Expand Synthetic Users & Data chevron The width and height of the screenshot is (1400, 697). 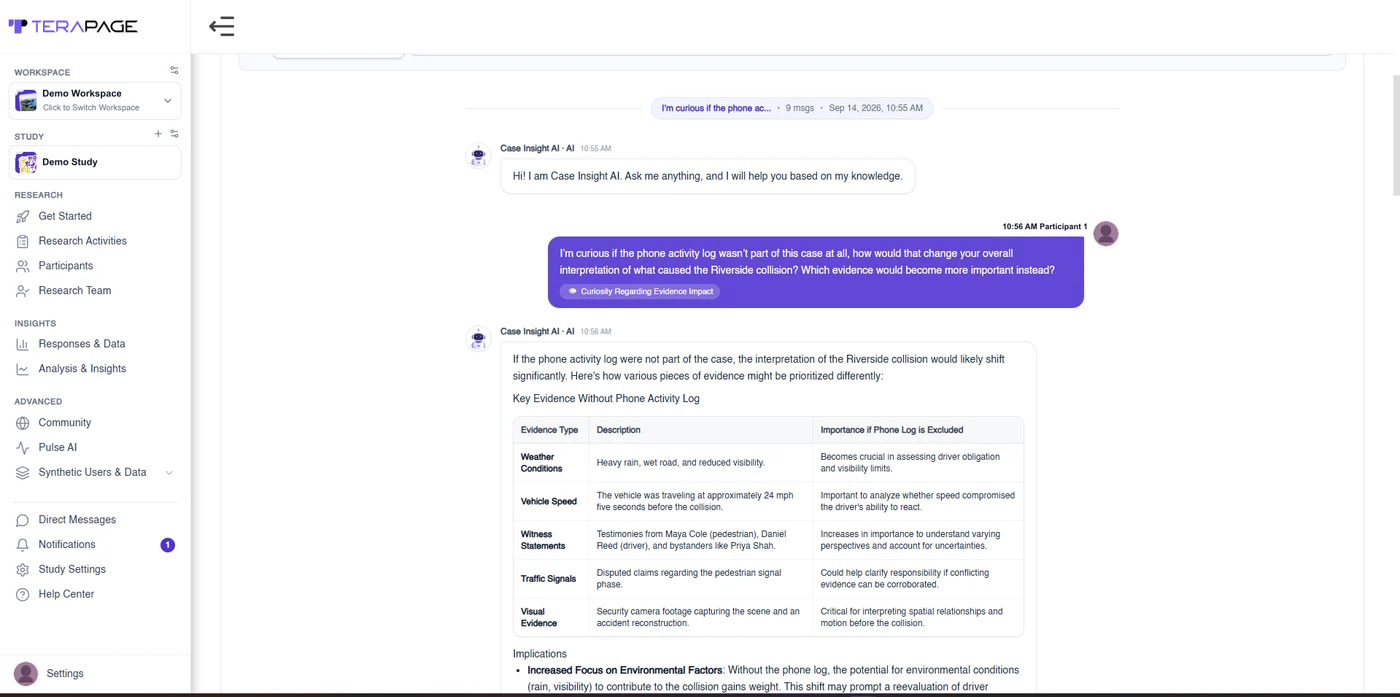[169, 473]
